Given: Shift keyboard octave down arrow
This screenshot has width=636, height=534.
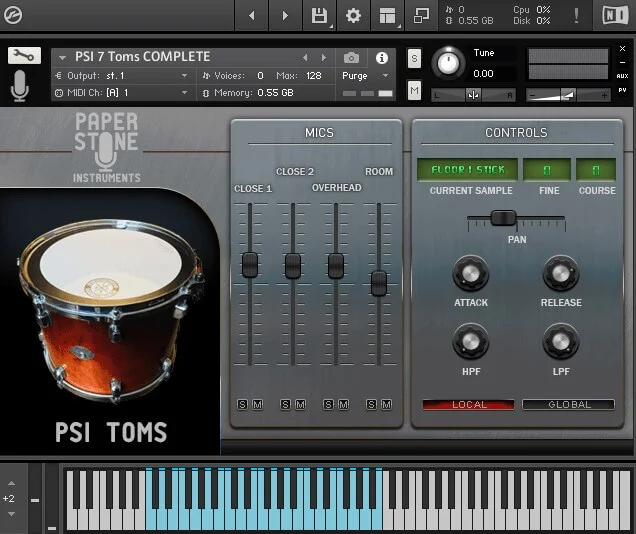Looking at the screenshot, I should pos(11,514).
